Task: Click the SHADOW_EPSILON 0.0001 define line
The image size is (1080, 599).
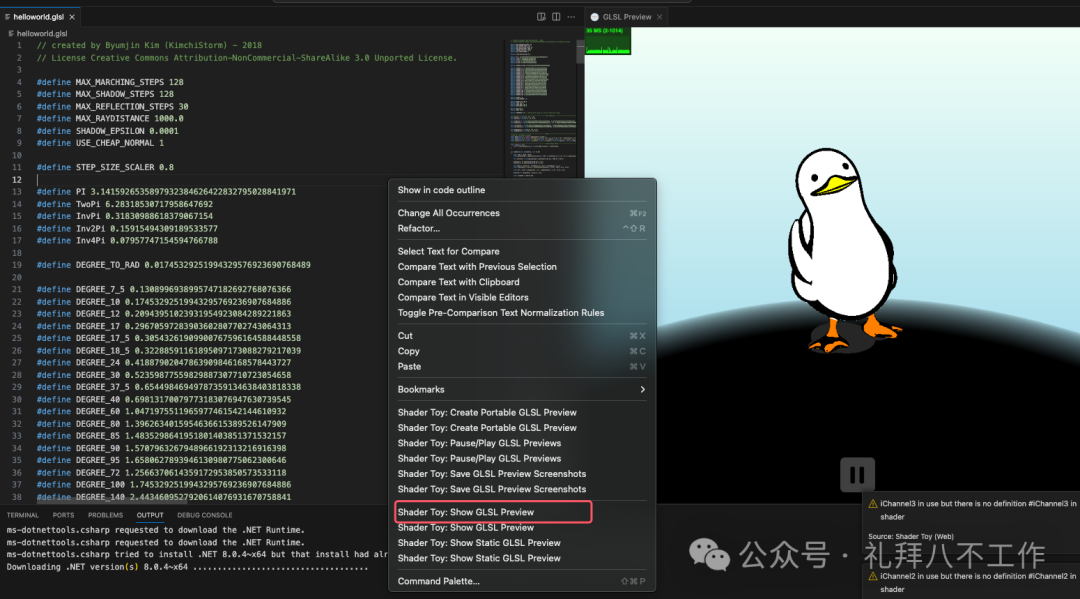Action: [107, 131]
